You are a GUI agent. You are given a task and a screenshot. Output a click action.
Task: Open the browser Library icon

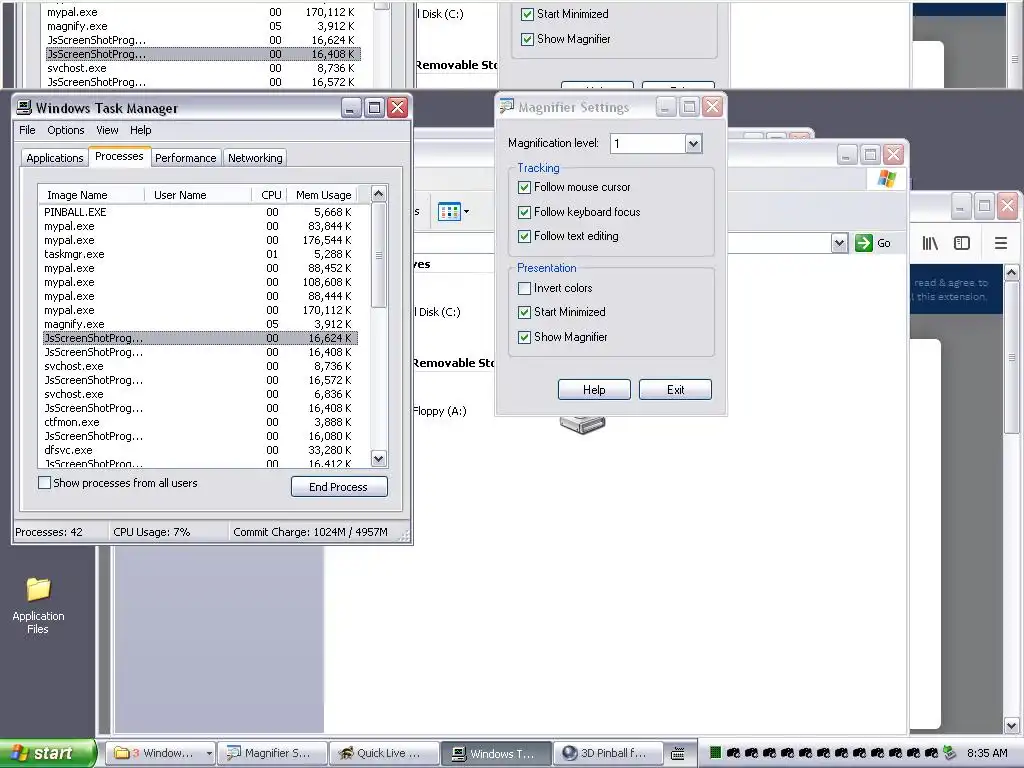point(930,243)
